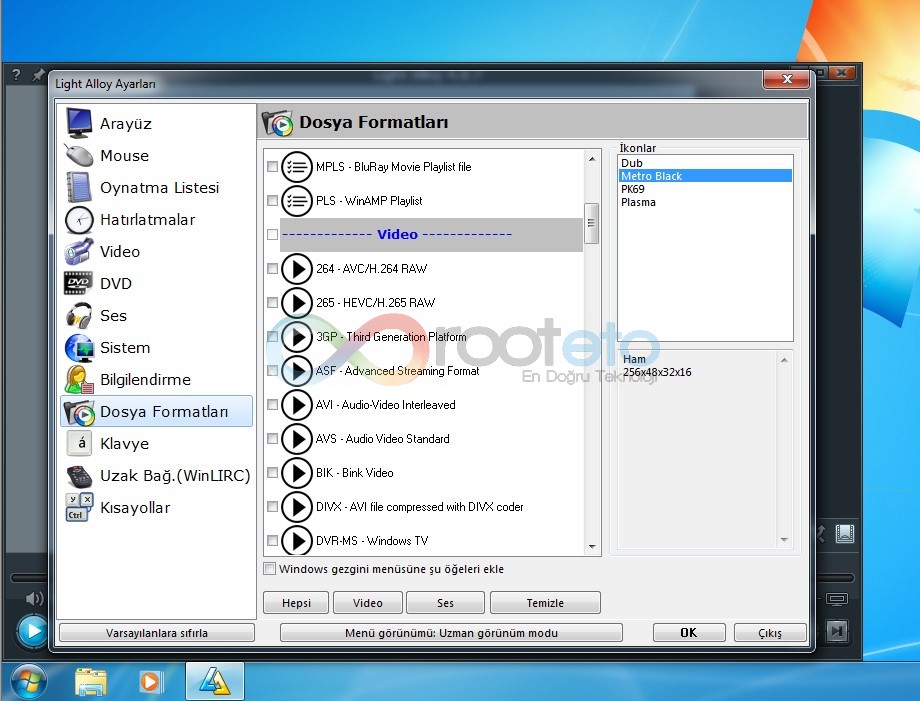Viewport: 920px width, 701px height.
Task: Check the DVR-MS Windows TV checkbox
Action: (272, 541)
